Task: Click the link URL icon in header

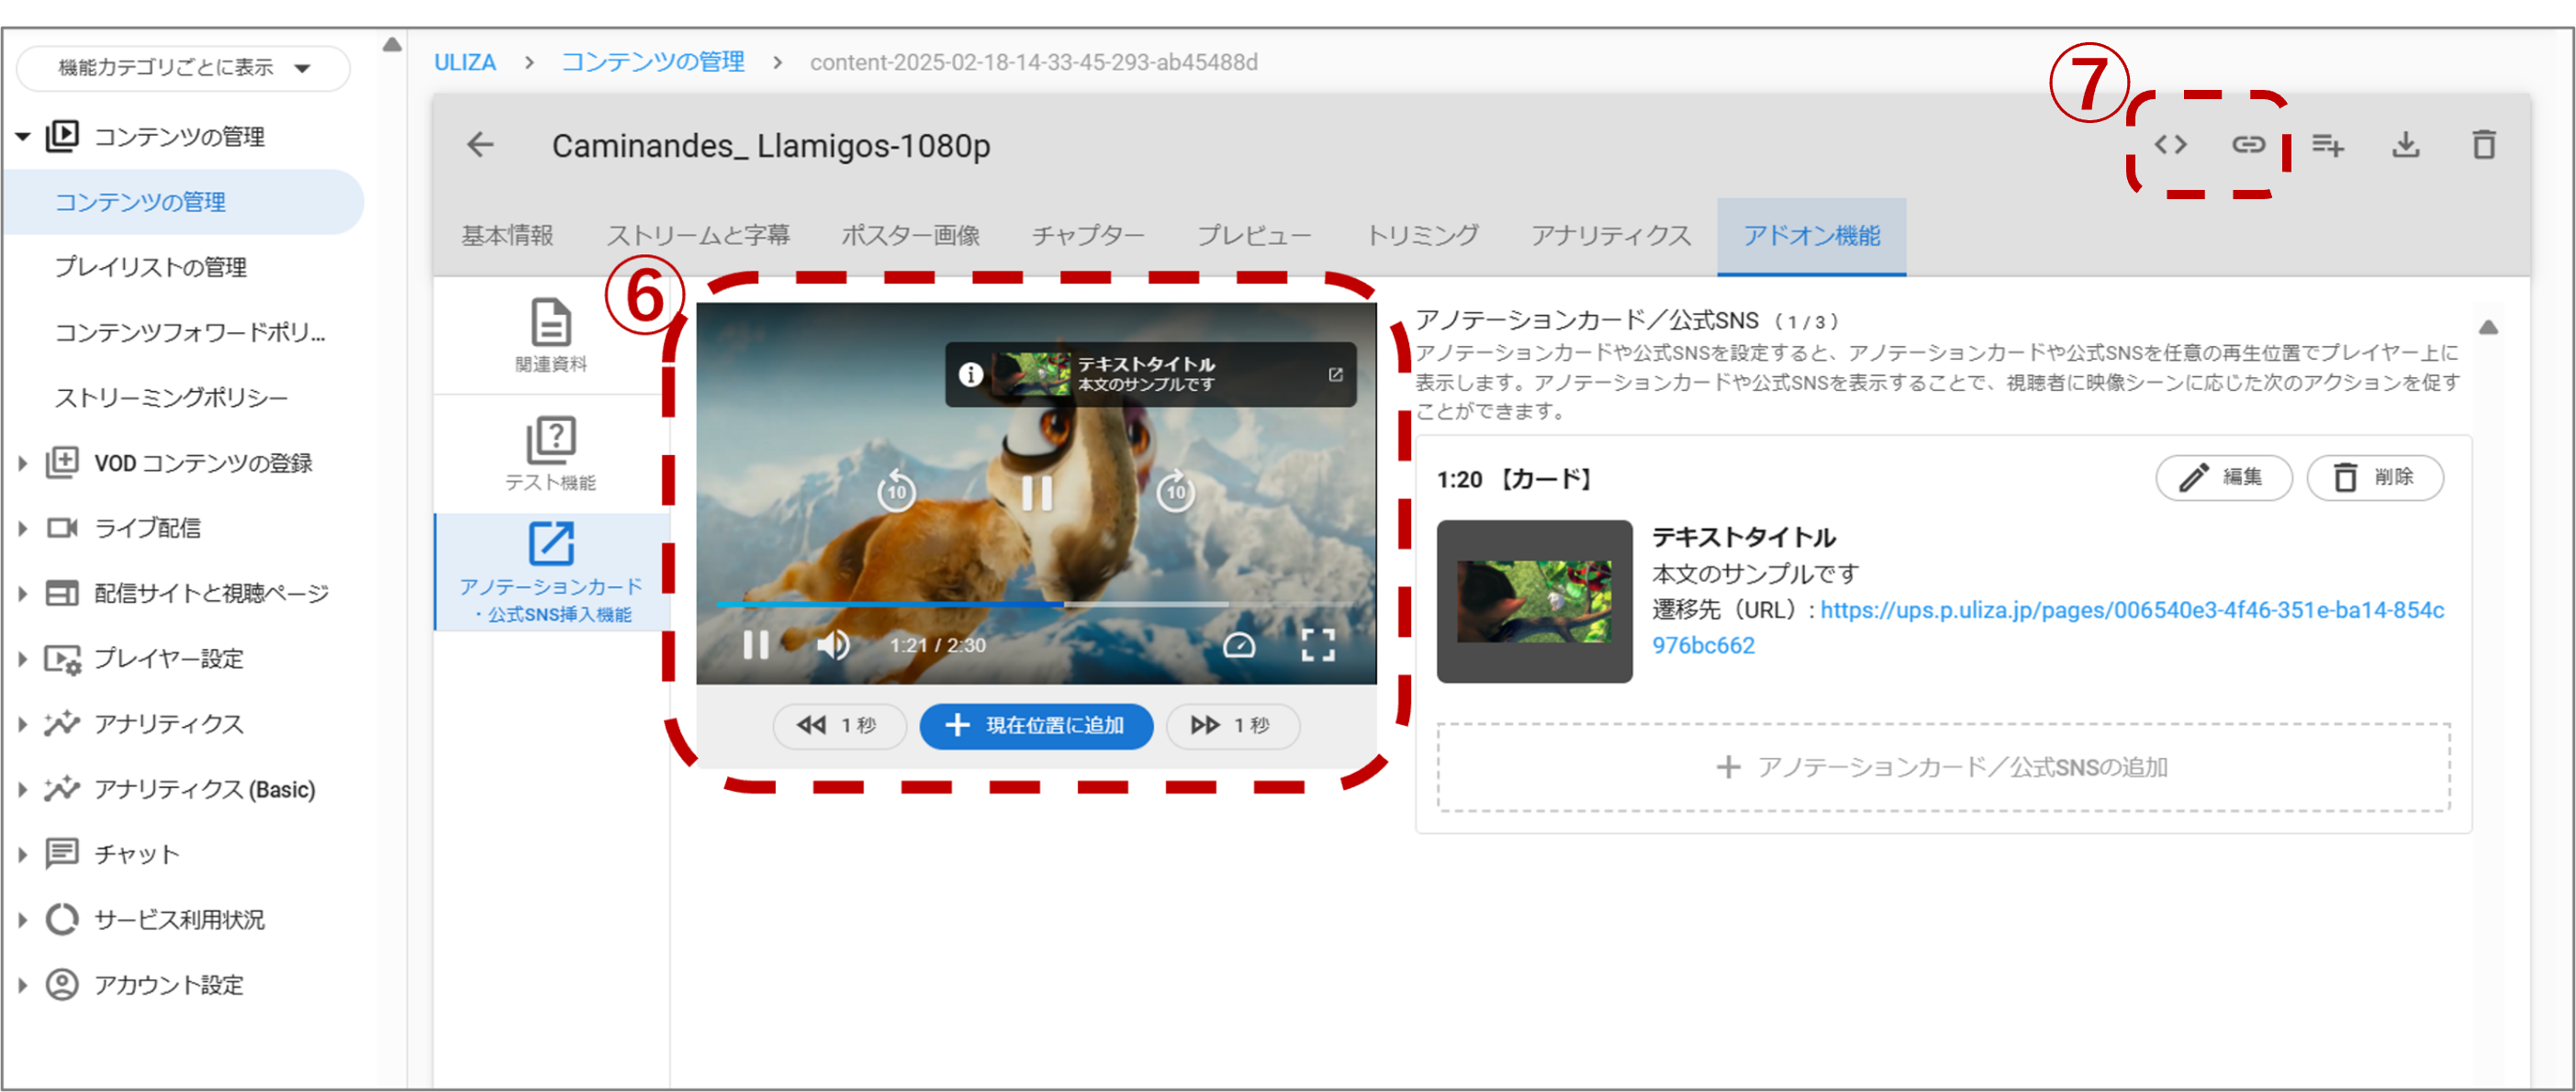Action: [2248, 145]
